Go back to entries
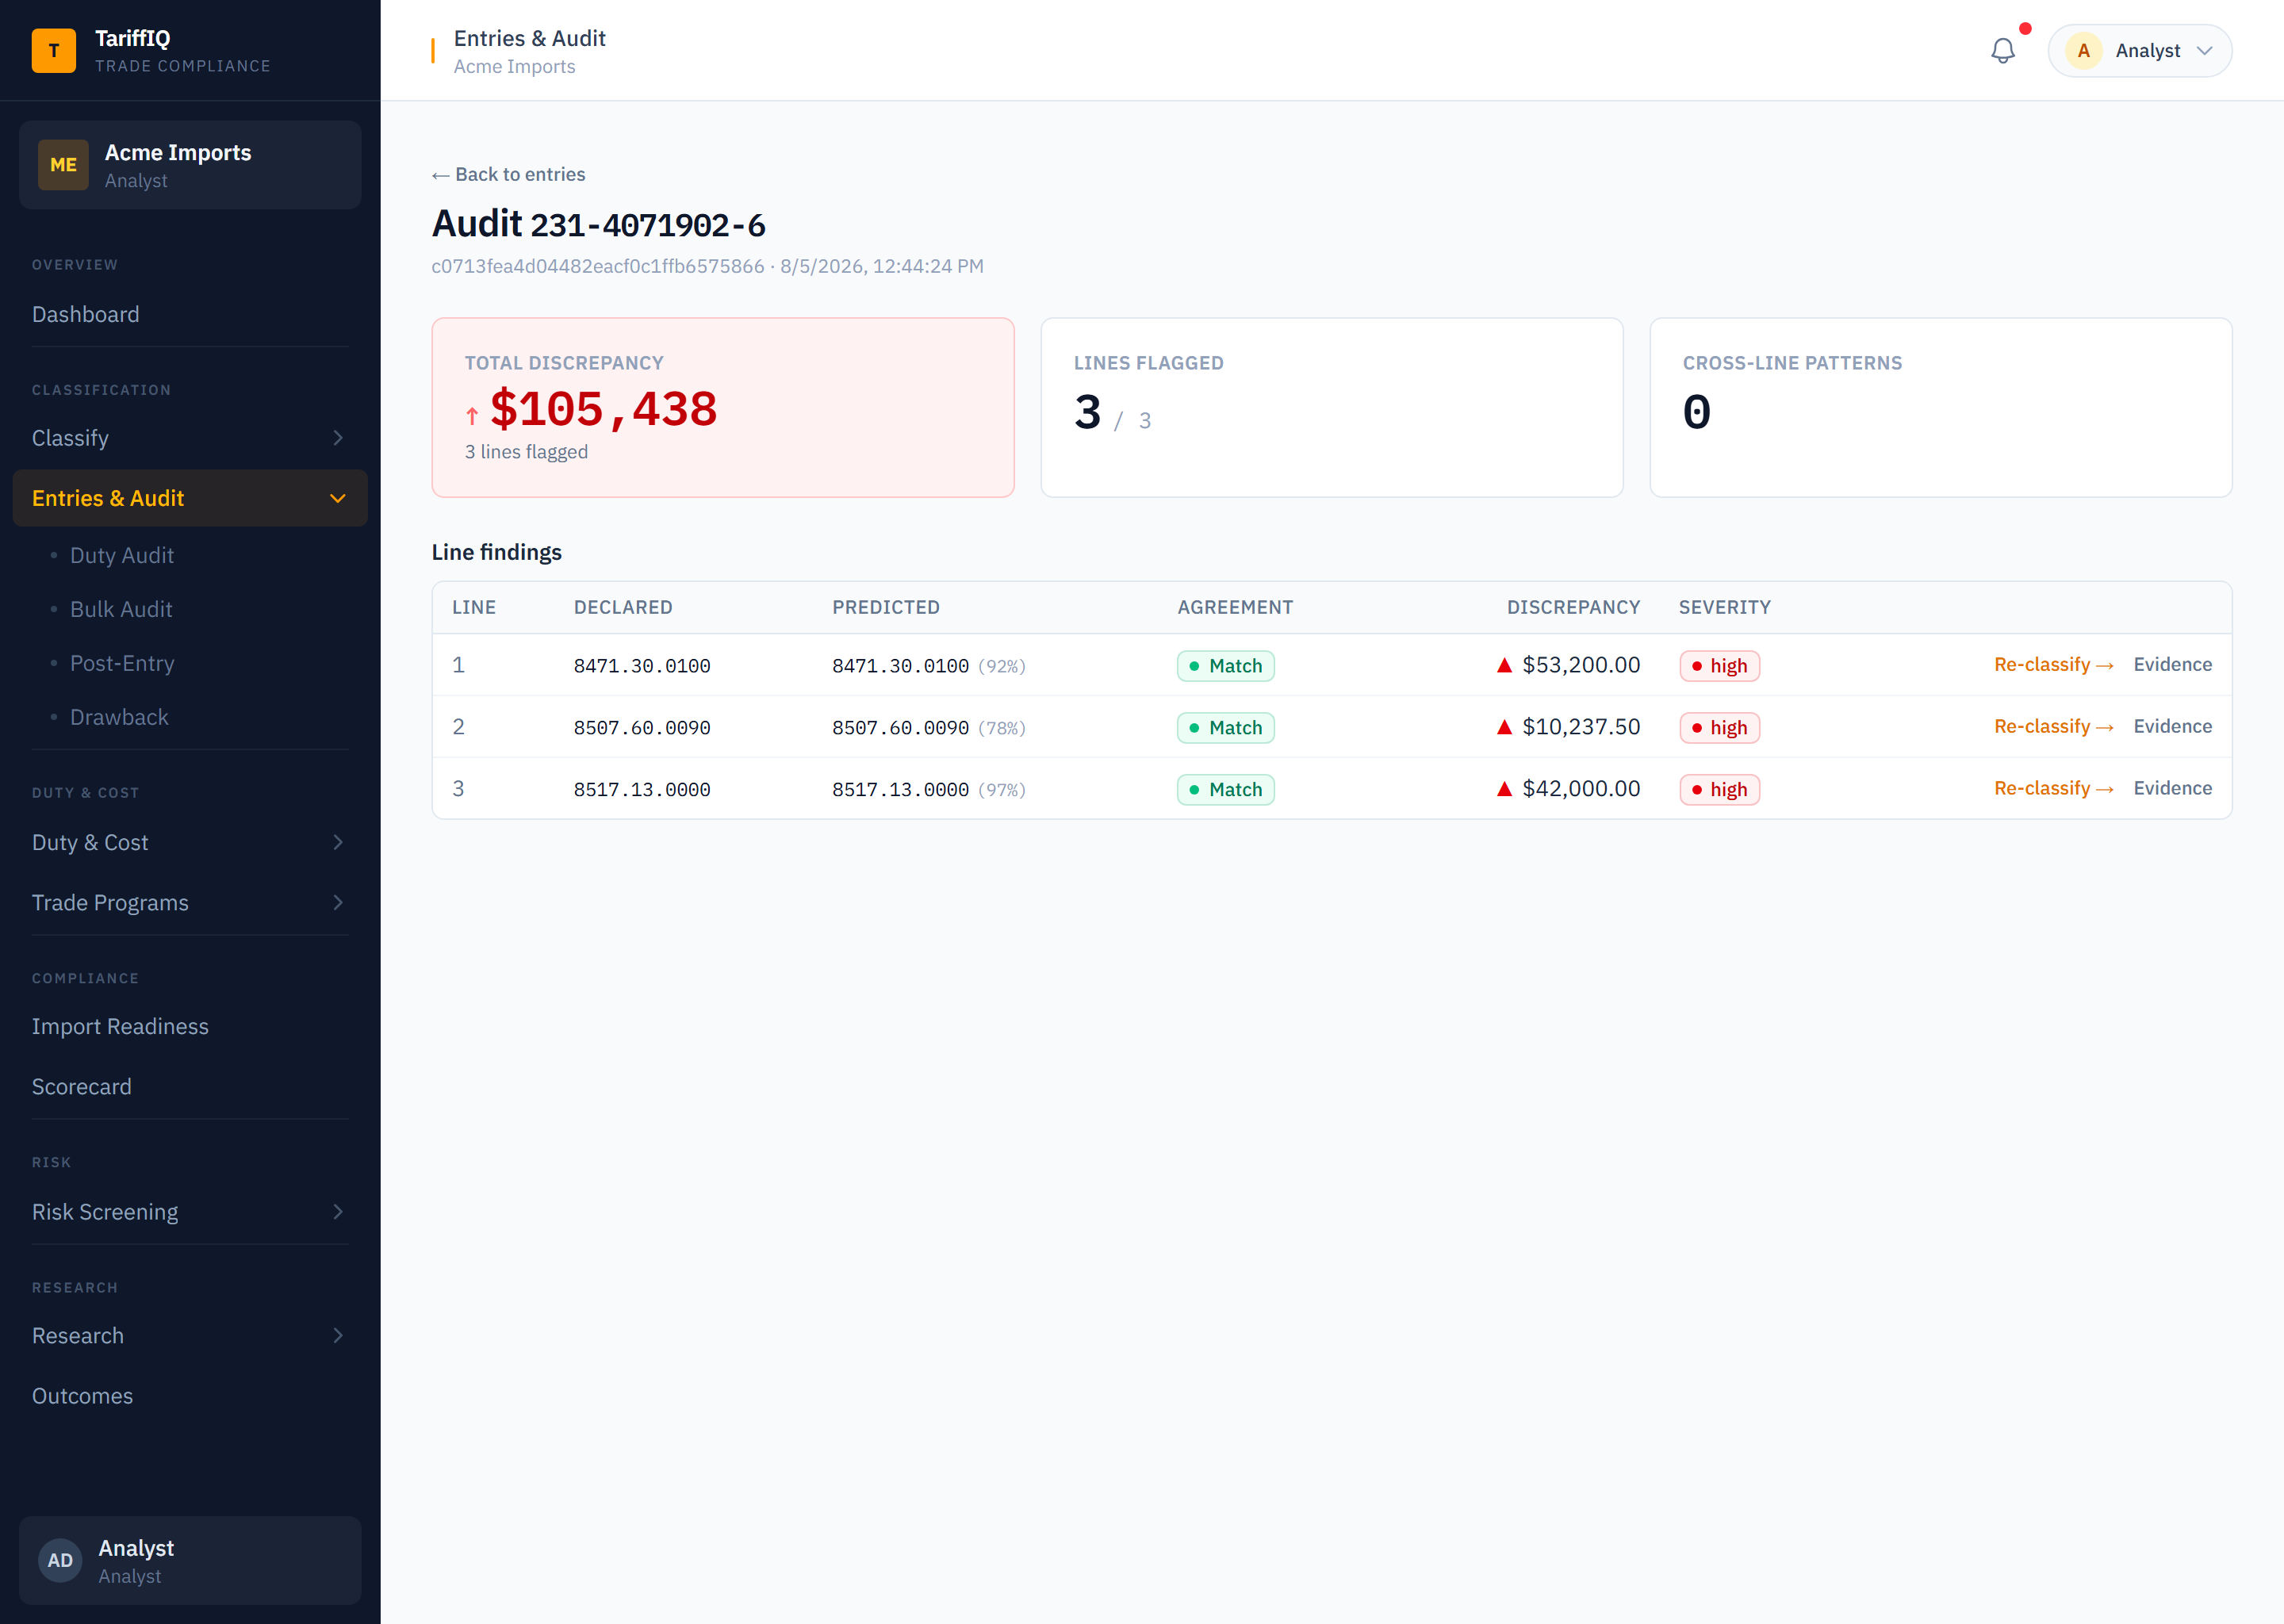The image size is (2284, 1624). [x=509, y=175]
